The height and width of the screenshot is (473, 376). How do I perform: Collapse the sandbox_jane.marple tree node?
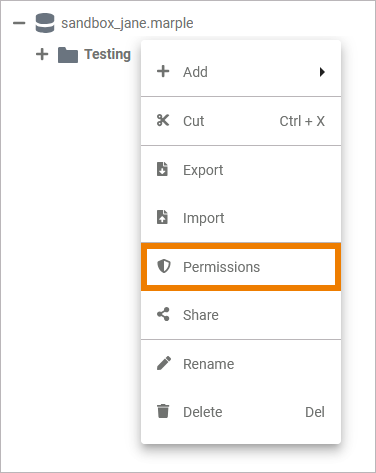click(x=19, y=23)
